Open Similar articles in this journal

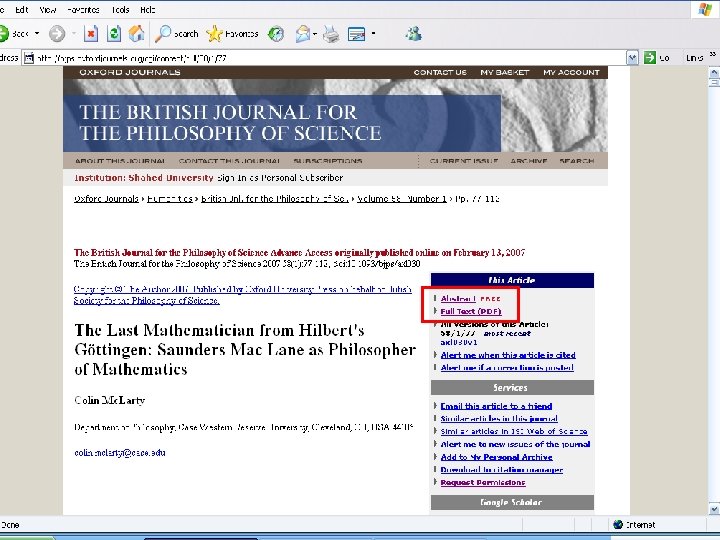tap(499, 418)
